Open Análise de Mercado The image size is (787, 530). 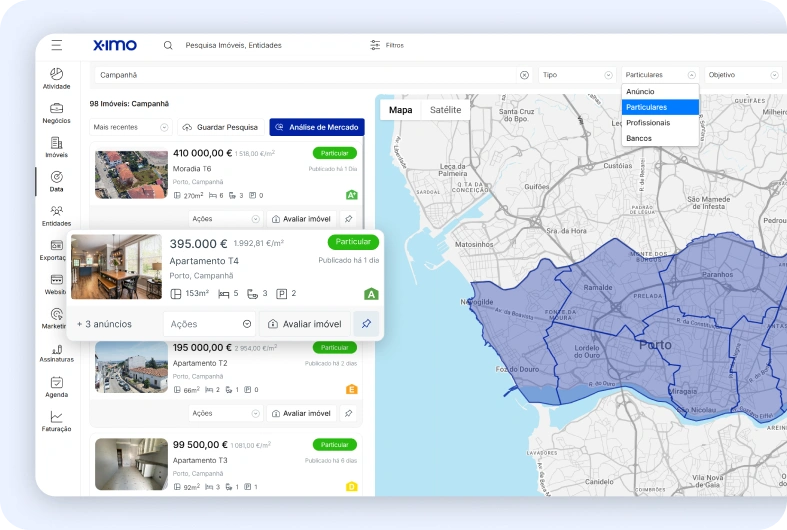tap(317, 127)
